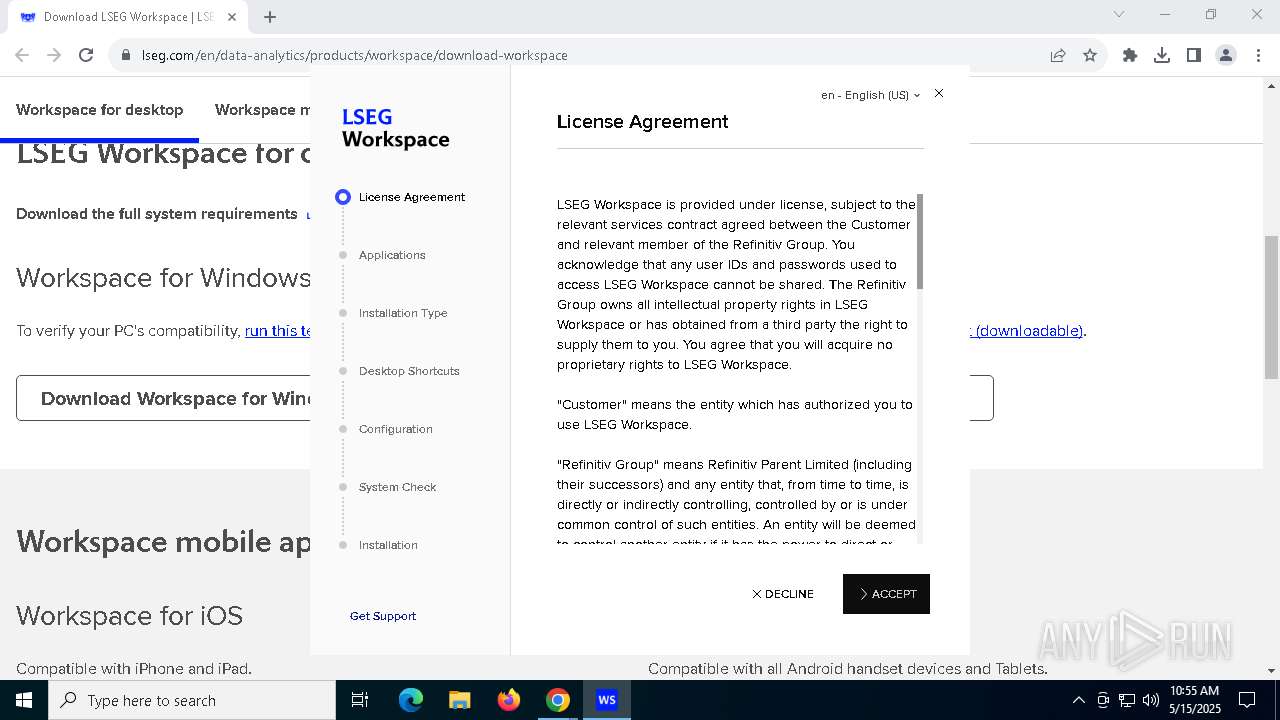Click the browser back arrow
Viewport: 1280px width, 720px height.
(22, 55)
